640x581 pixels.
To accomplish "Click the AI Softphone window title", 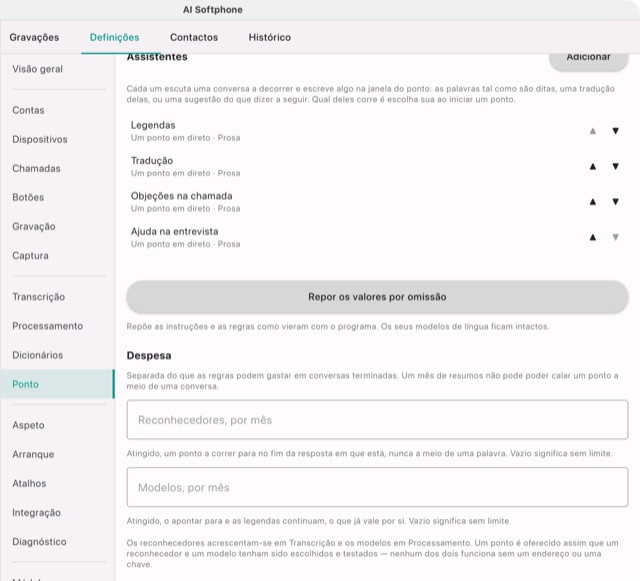I will 213,10.
